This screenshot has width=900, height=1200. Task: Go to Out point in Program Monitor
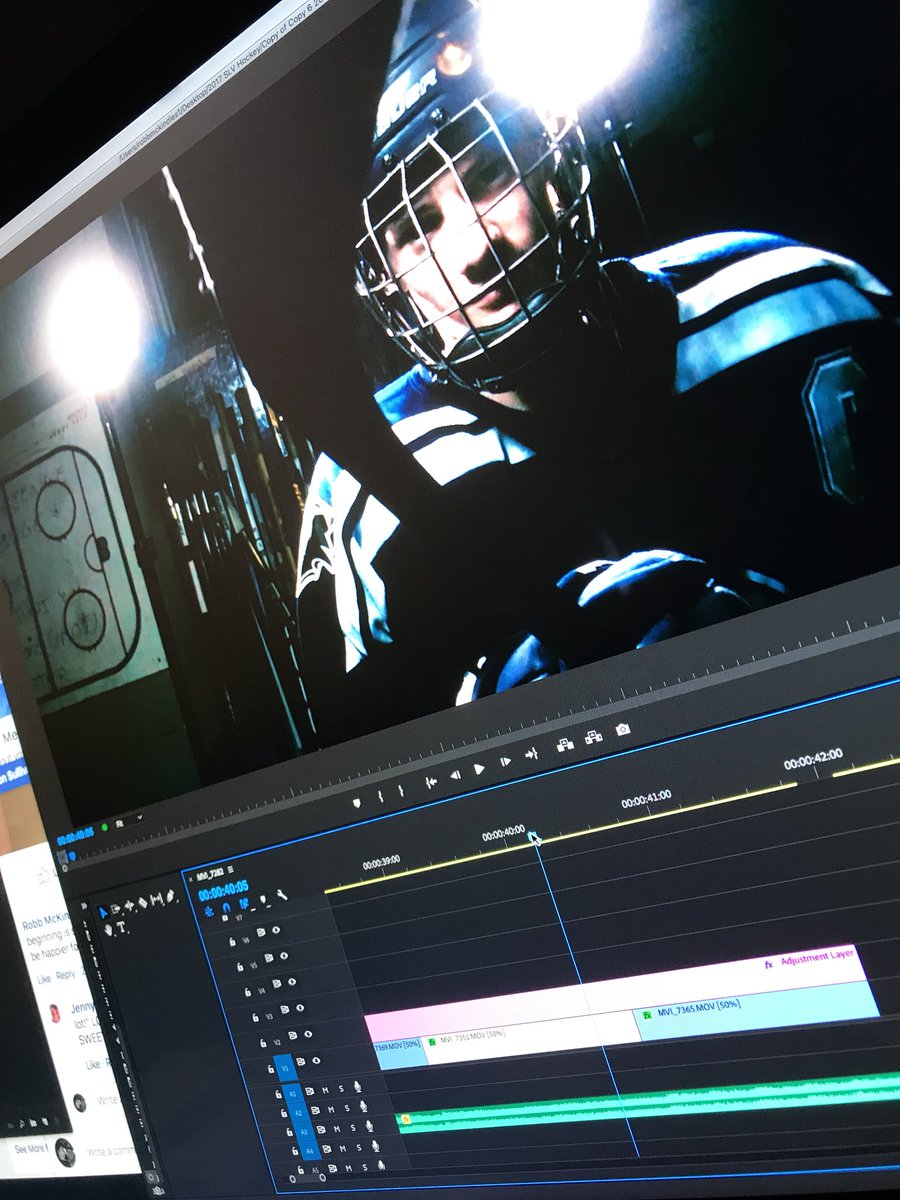pyautogui.click(x=531, y=754)
